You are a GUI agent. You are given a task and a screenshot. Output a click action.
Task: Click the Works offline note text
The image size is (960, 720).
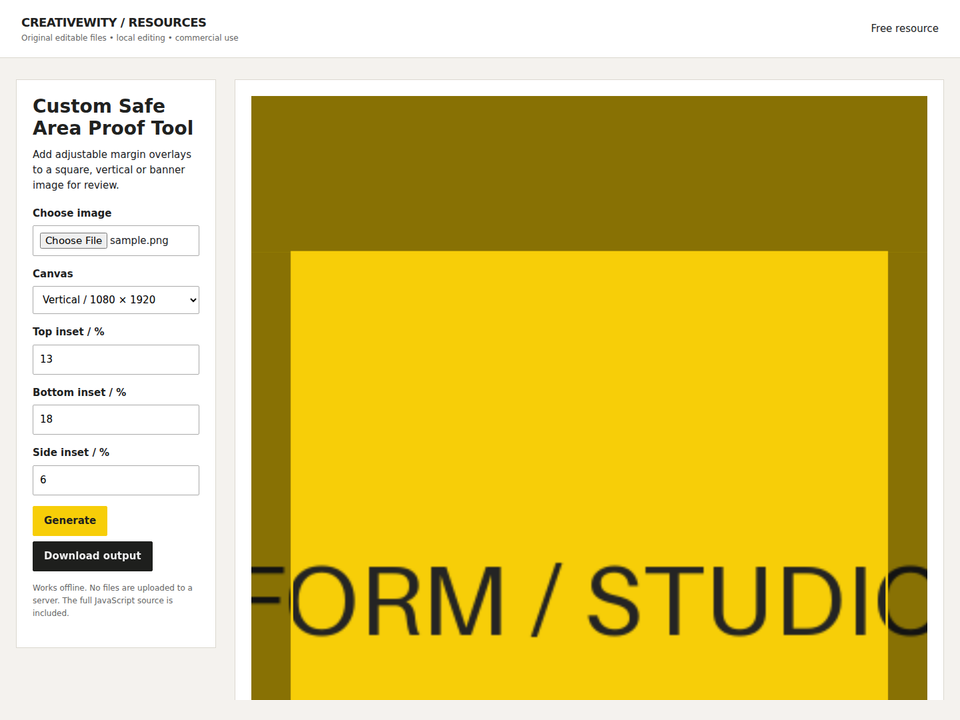113,600
